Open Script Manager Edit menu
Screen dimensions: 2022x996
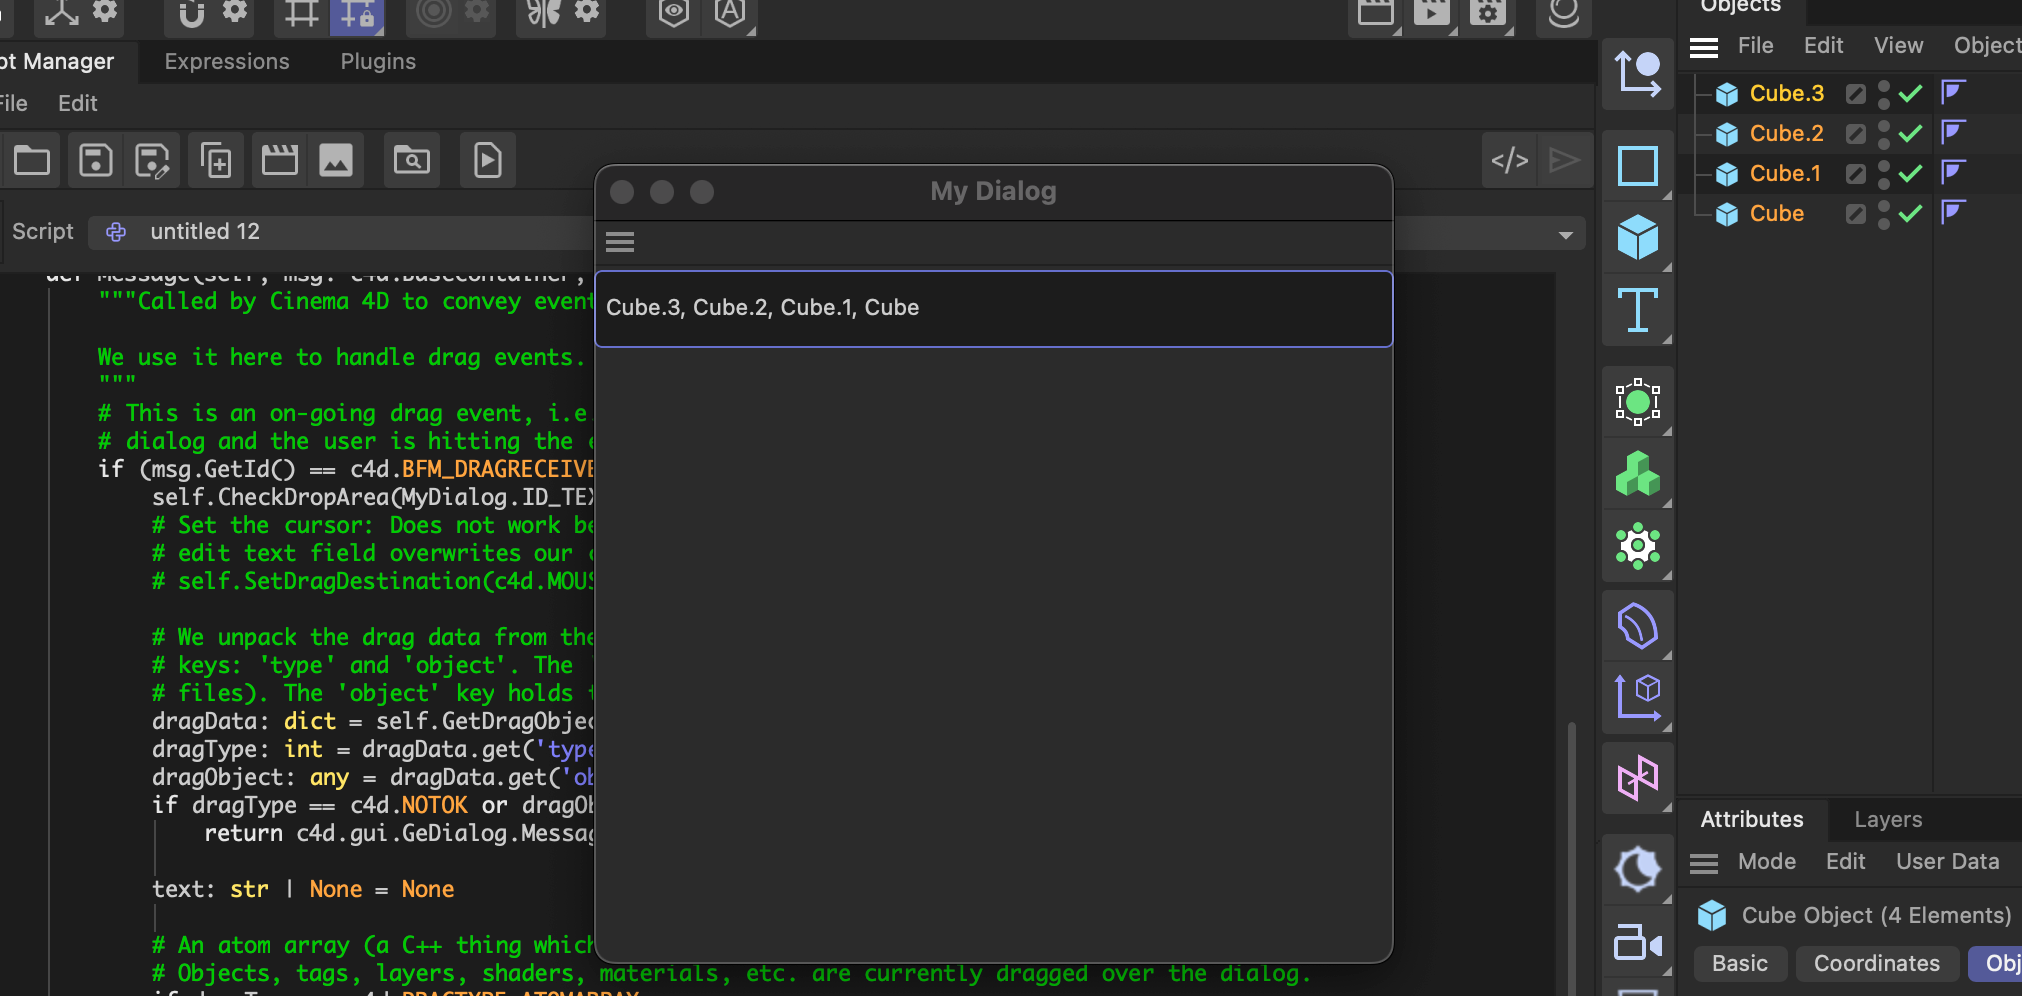(x=78, y=104)
